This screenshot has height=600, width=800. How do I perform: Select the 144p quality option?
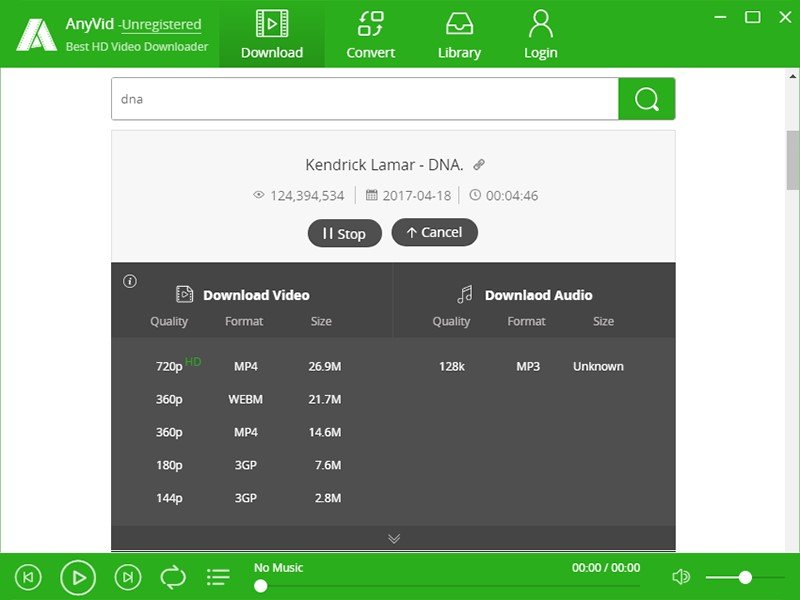(x=169, y=498)
